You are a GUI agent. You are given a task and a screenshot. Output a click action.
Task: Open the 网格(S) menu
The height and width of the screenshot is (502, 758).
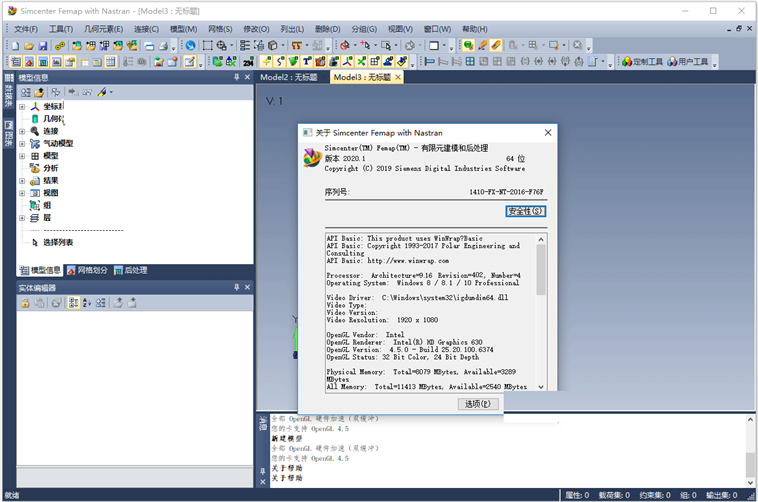pos(220,29)
